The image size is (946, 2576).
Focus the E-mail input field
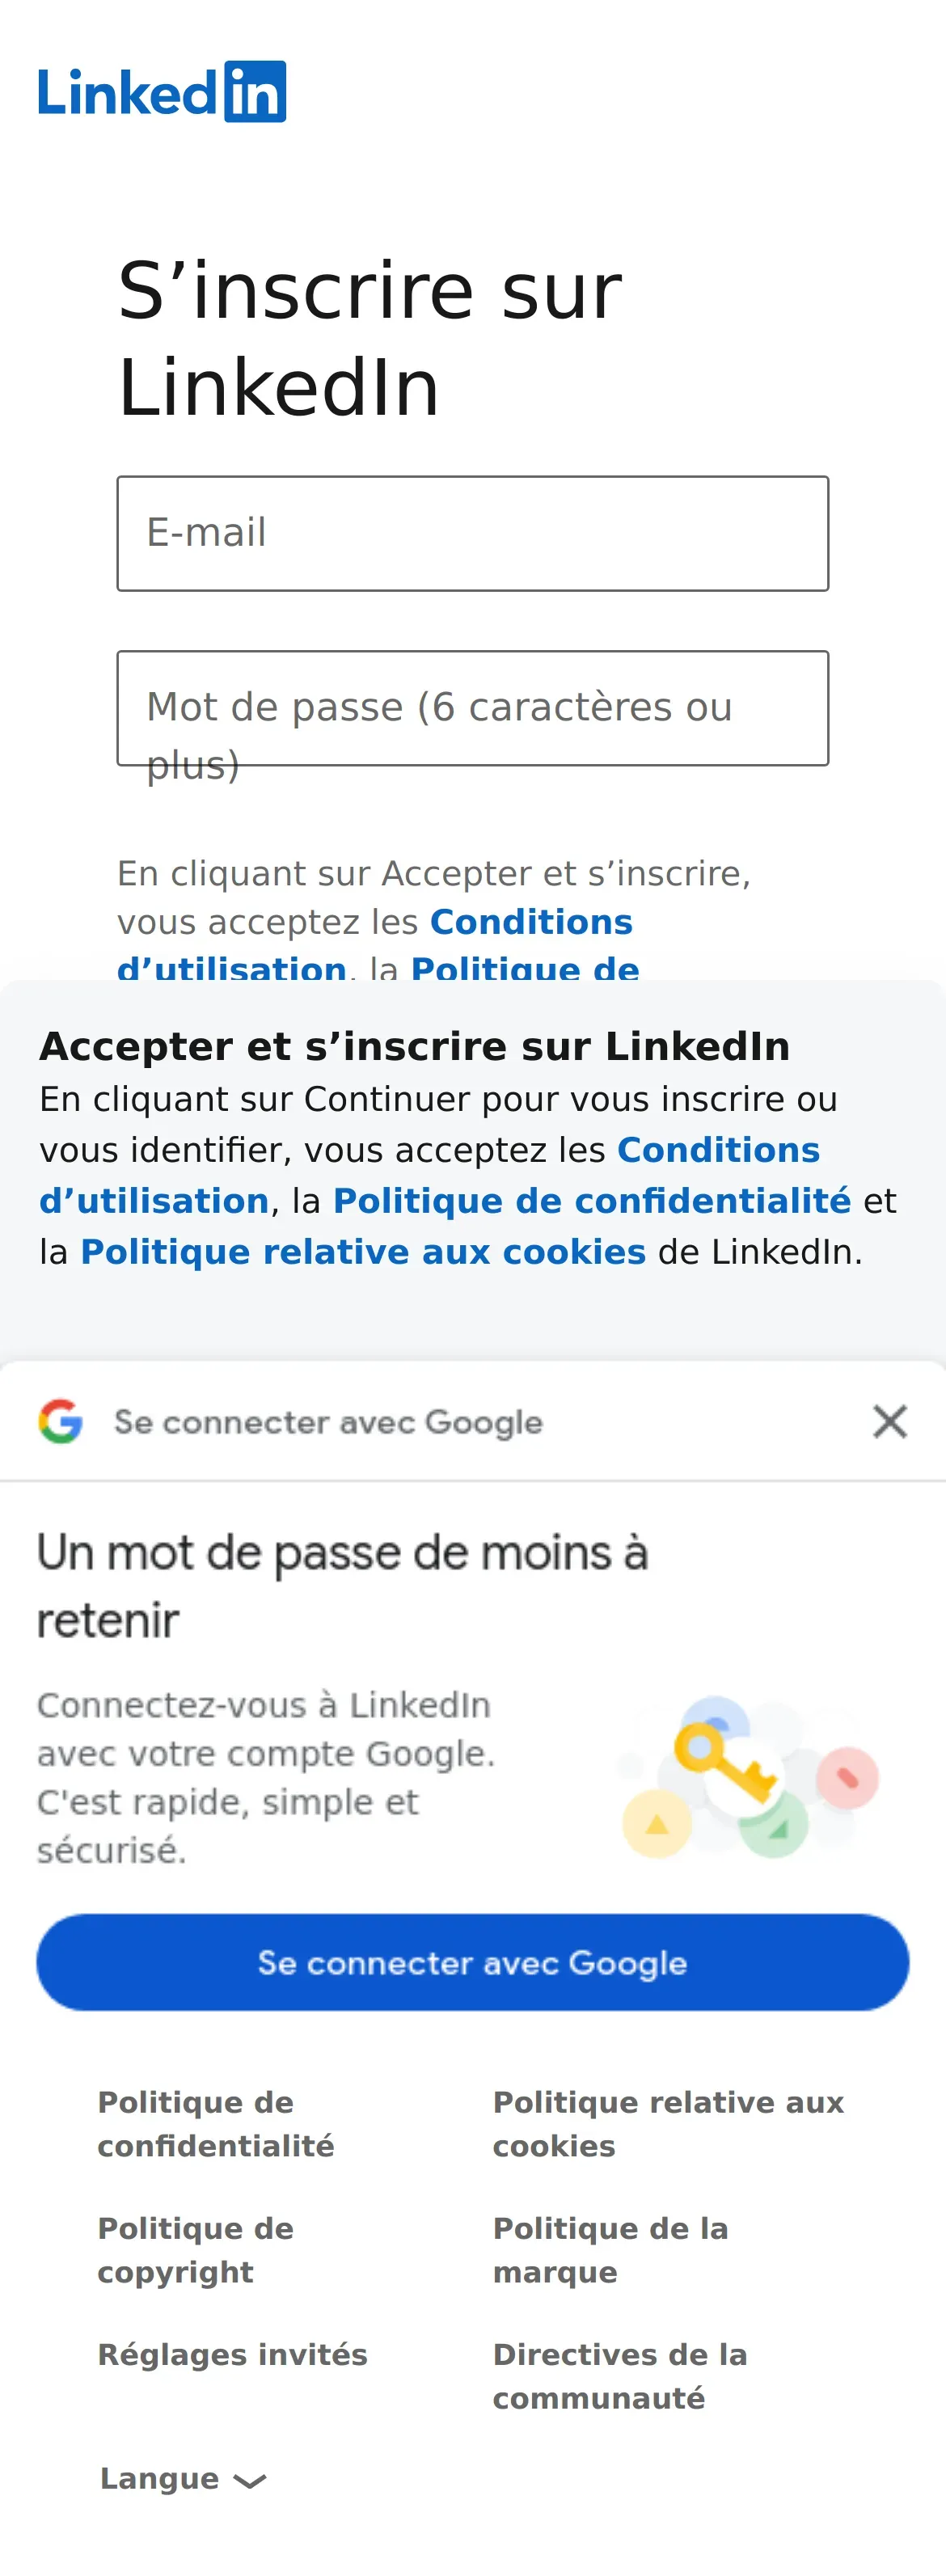pyautogui.click(x=472, y=533)
